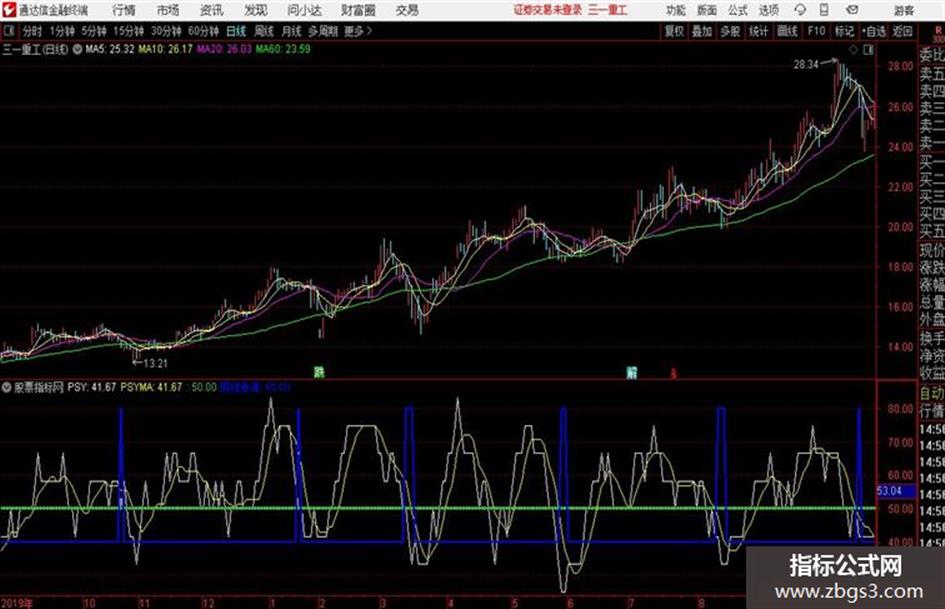
Task: Open the 资讯 menu
Action: pyautogui.click(x=212, y=10)
